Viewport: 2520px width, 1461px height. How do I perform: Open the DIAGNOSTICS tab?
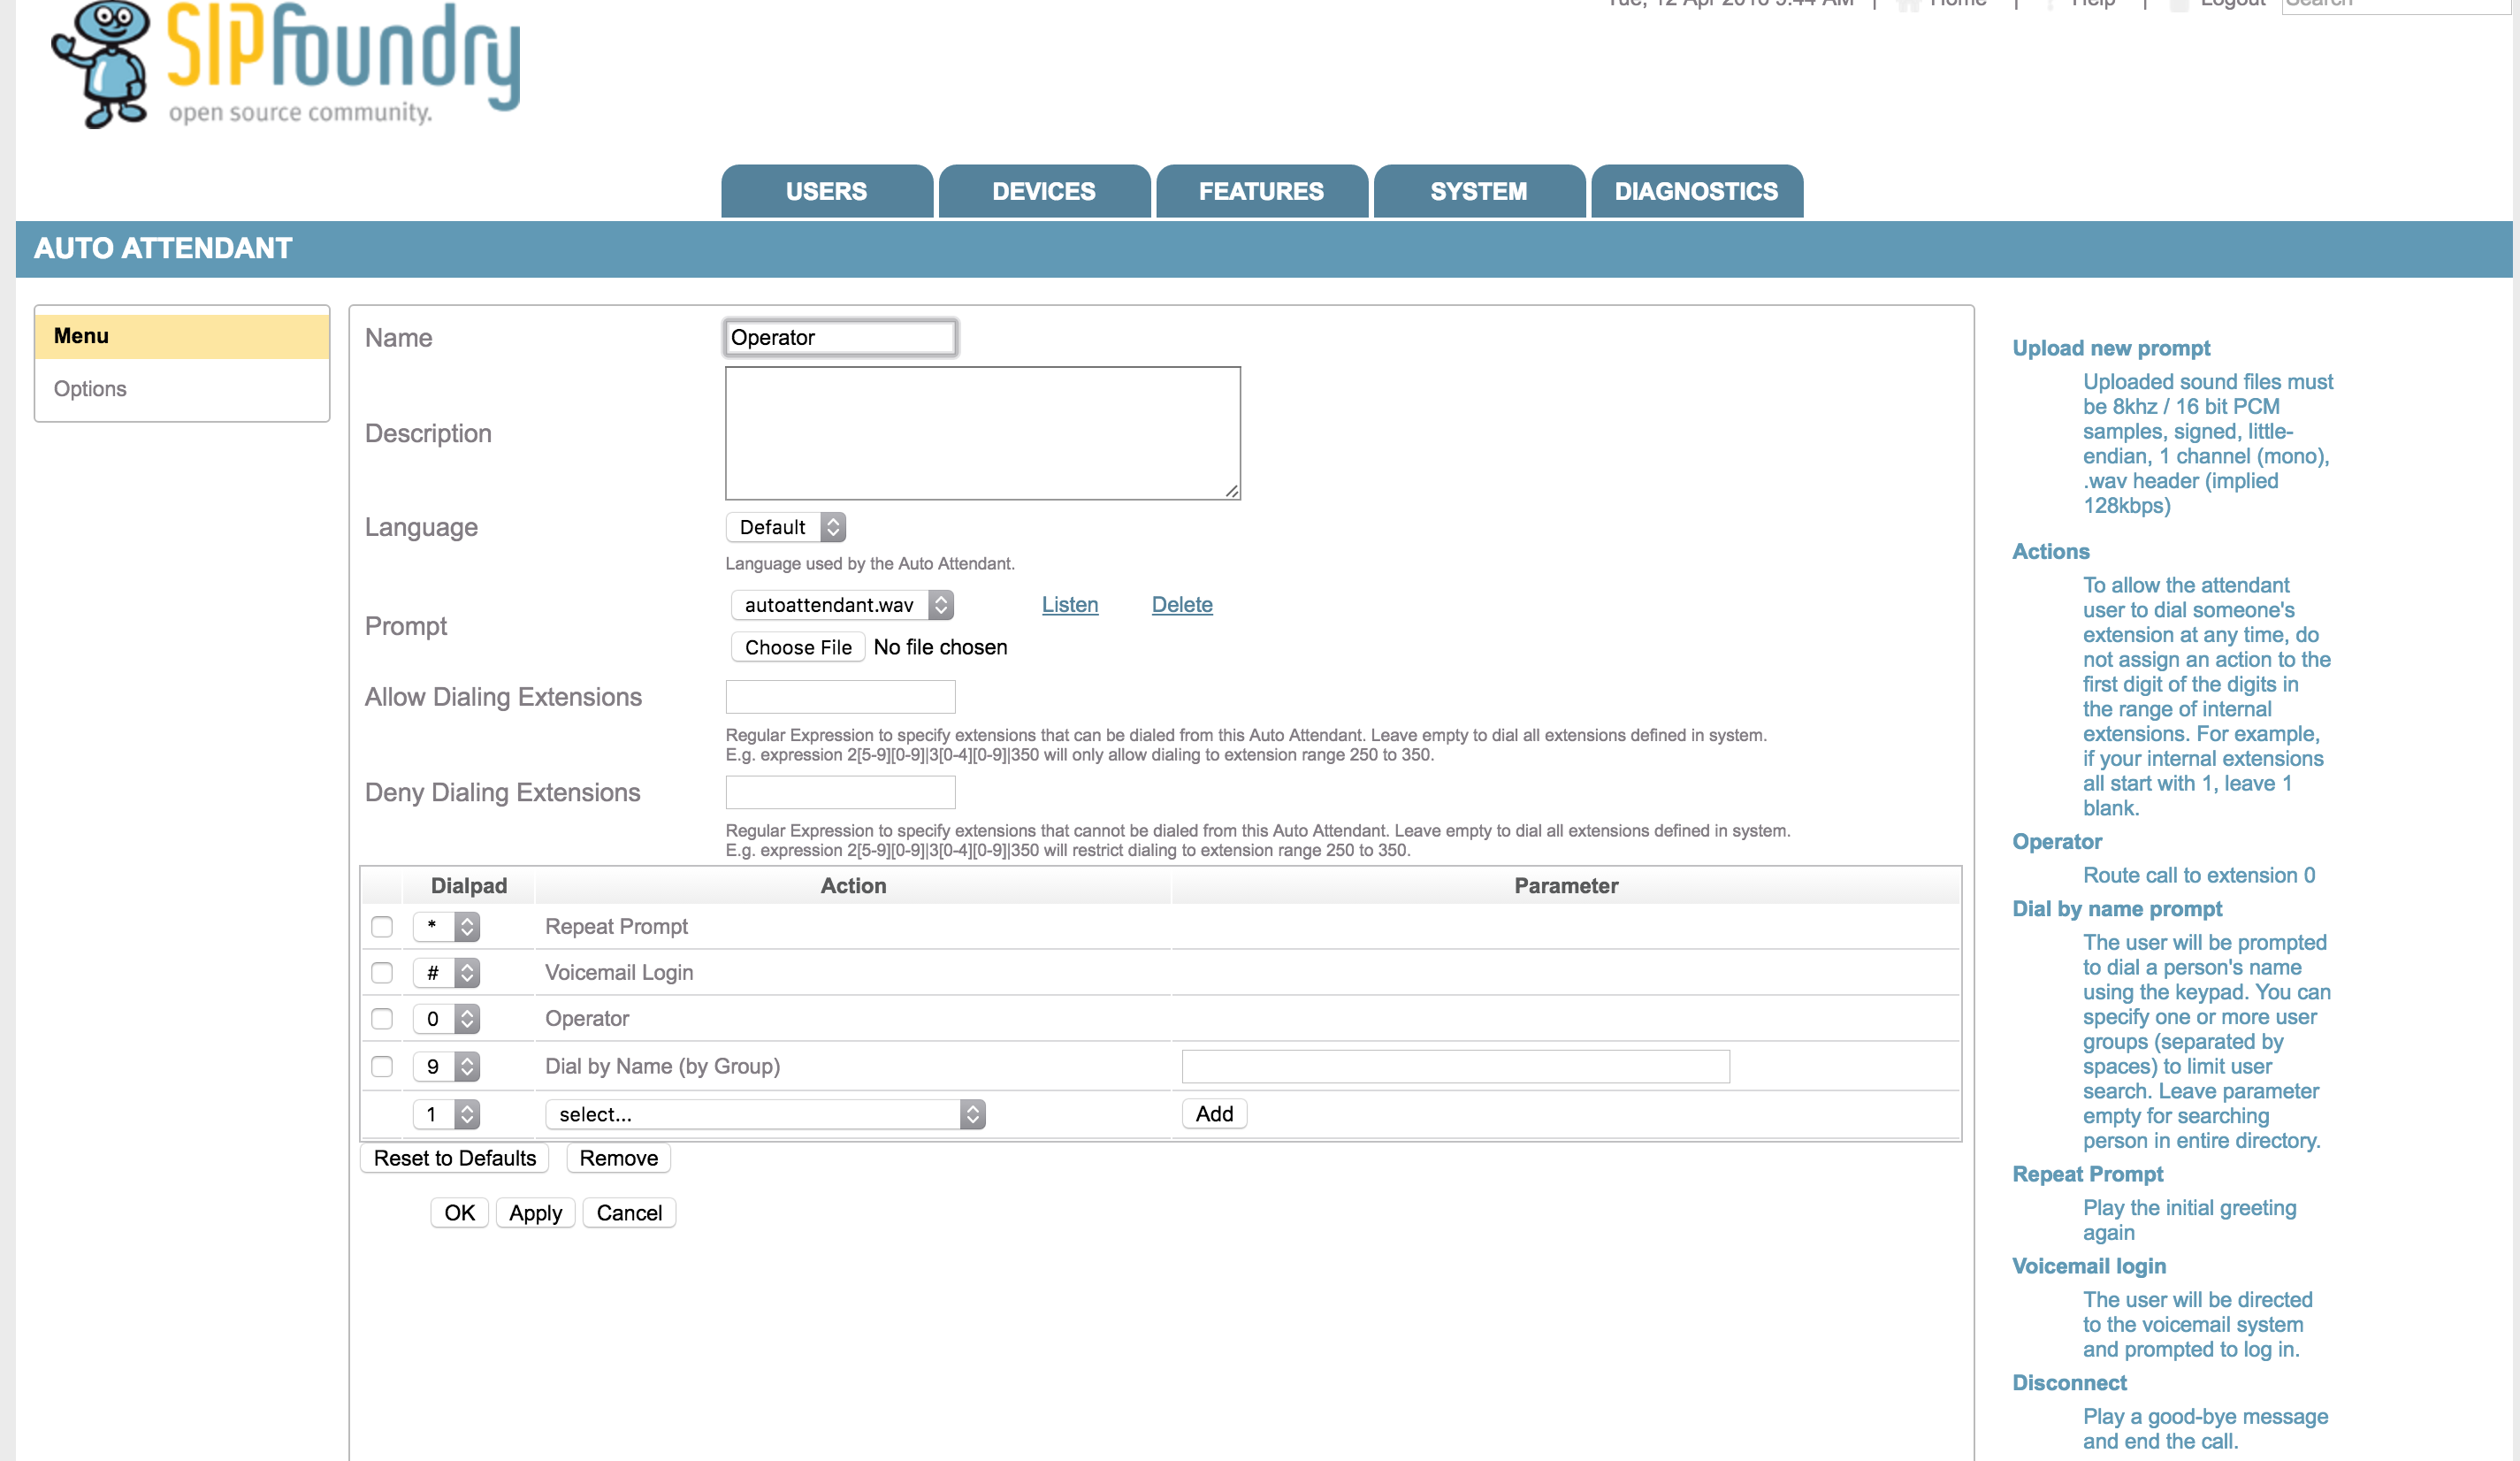tap(1696, 191)
